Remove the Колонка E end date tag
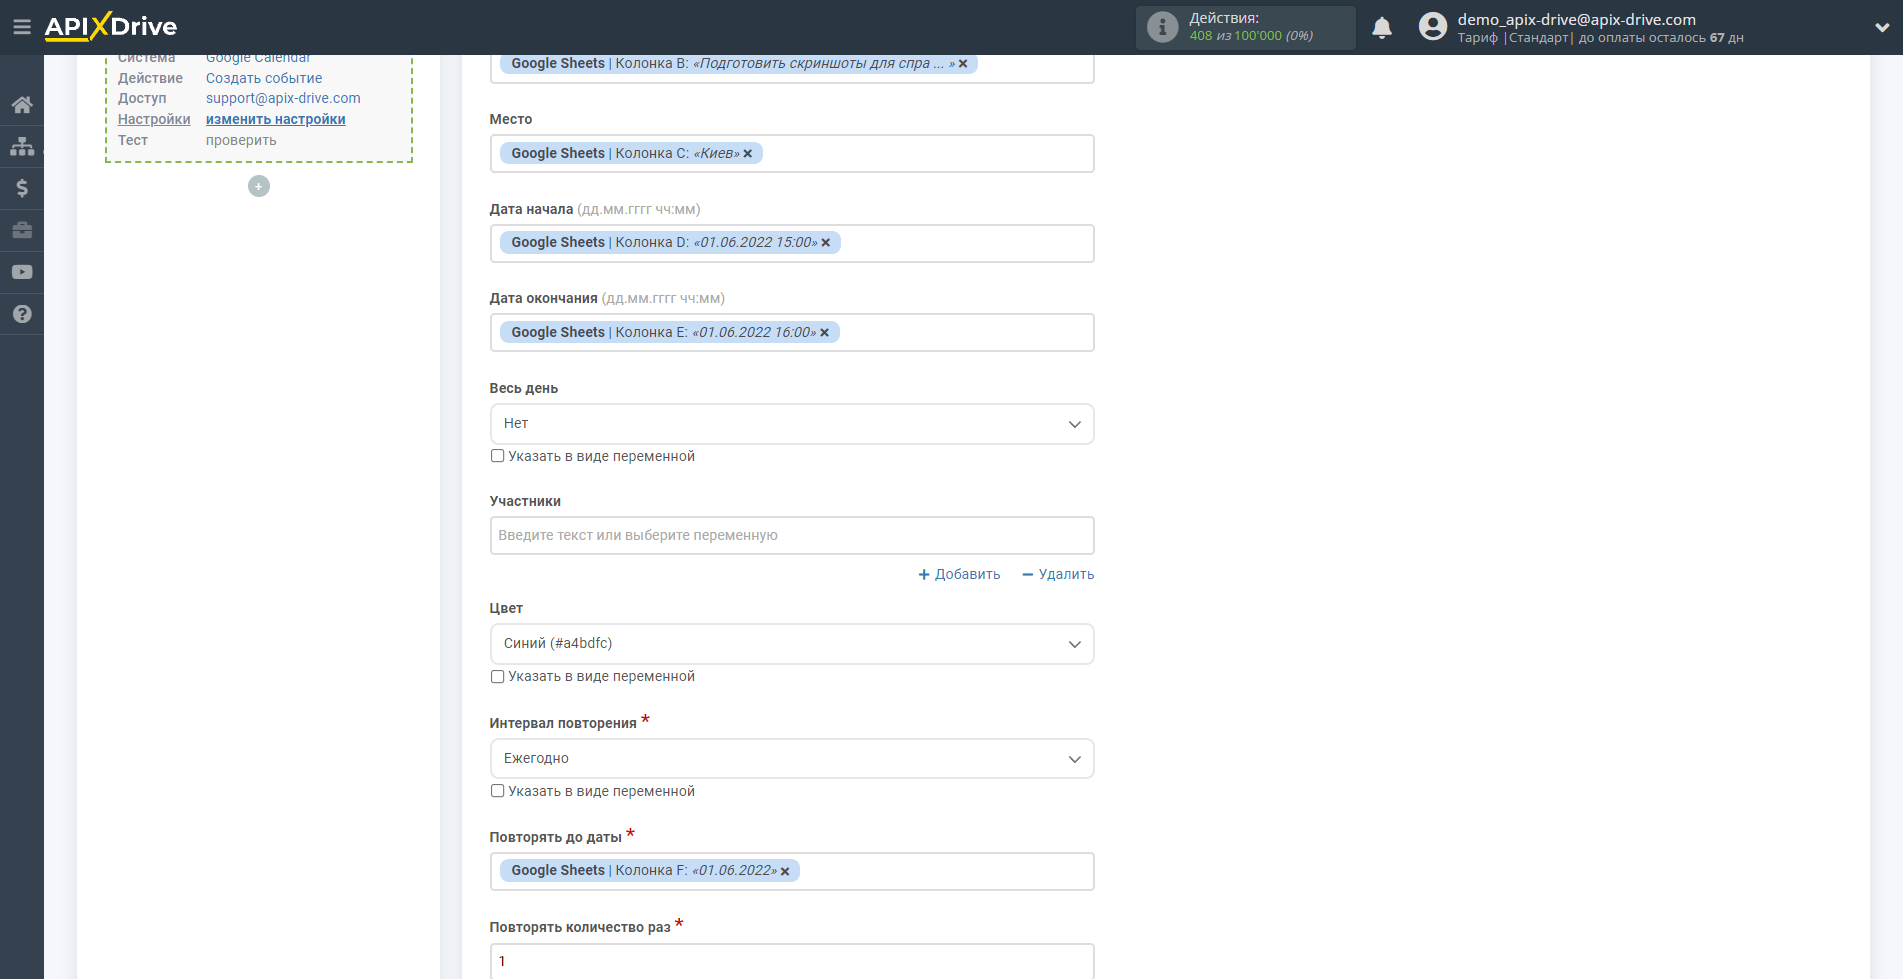The width and height of the screenshot is (1903, 979). [825, 333]
